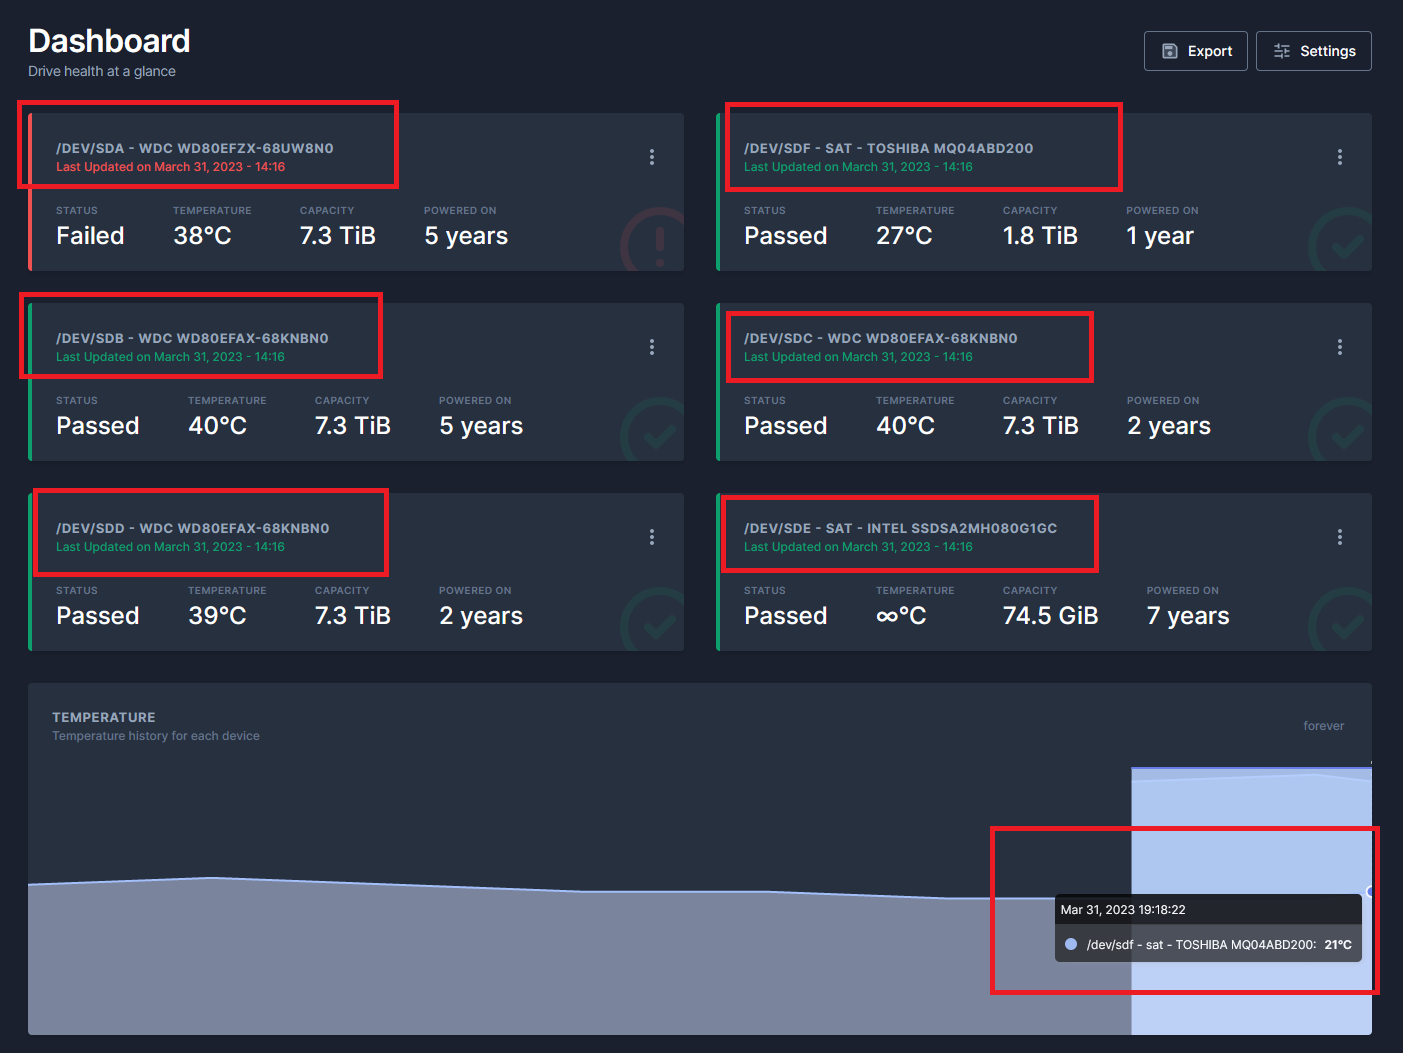The height and width of the screenshot is (1053, 1403).
Task: Click the 'Dashboard' page heading
Action: 109,41
